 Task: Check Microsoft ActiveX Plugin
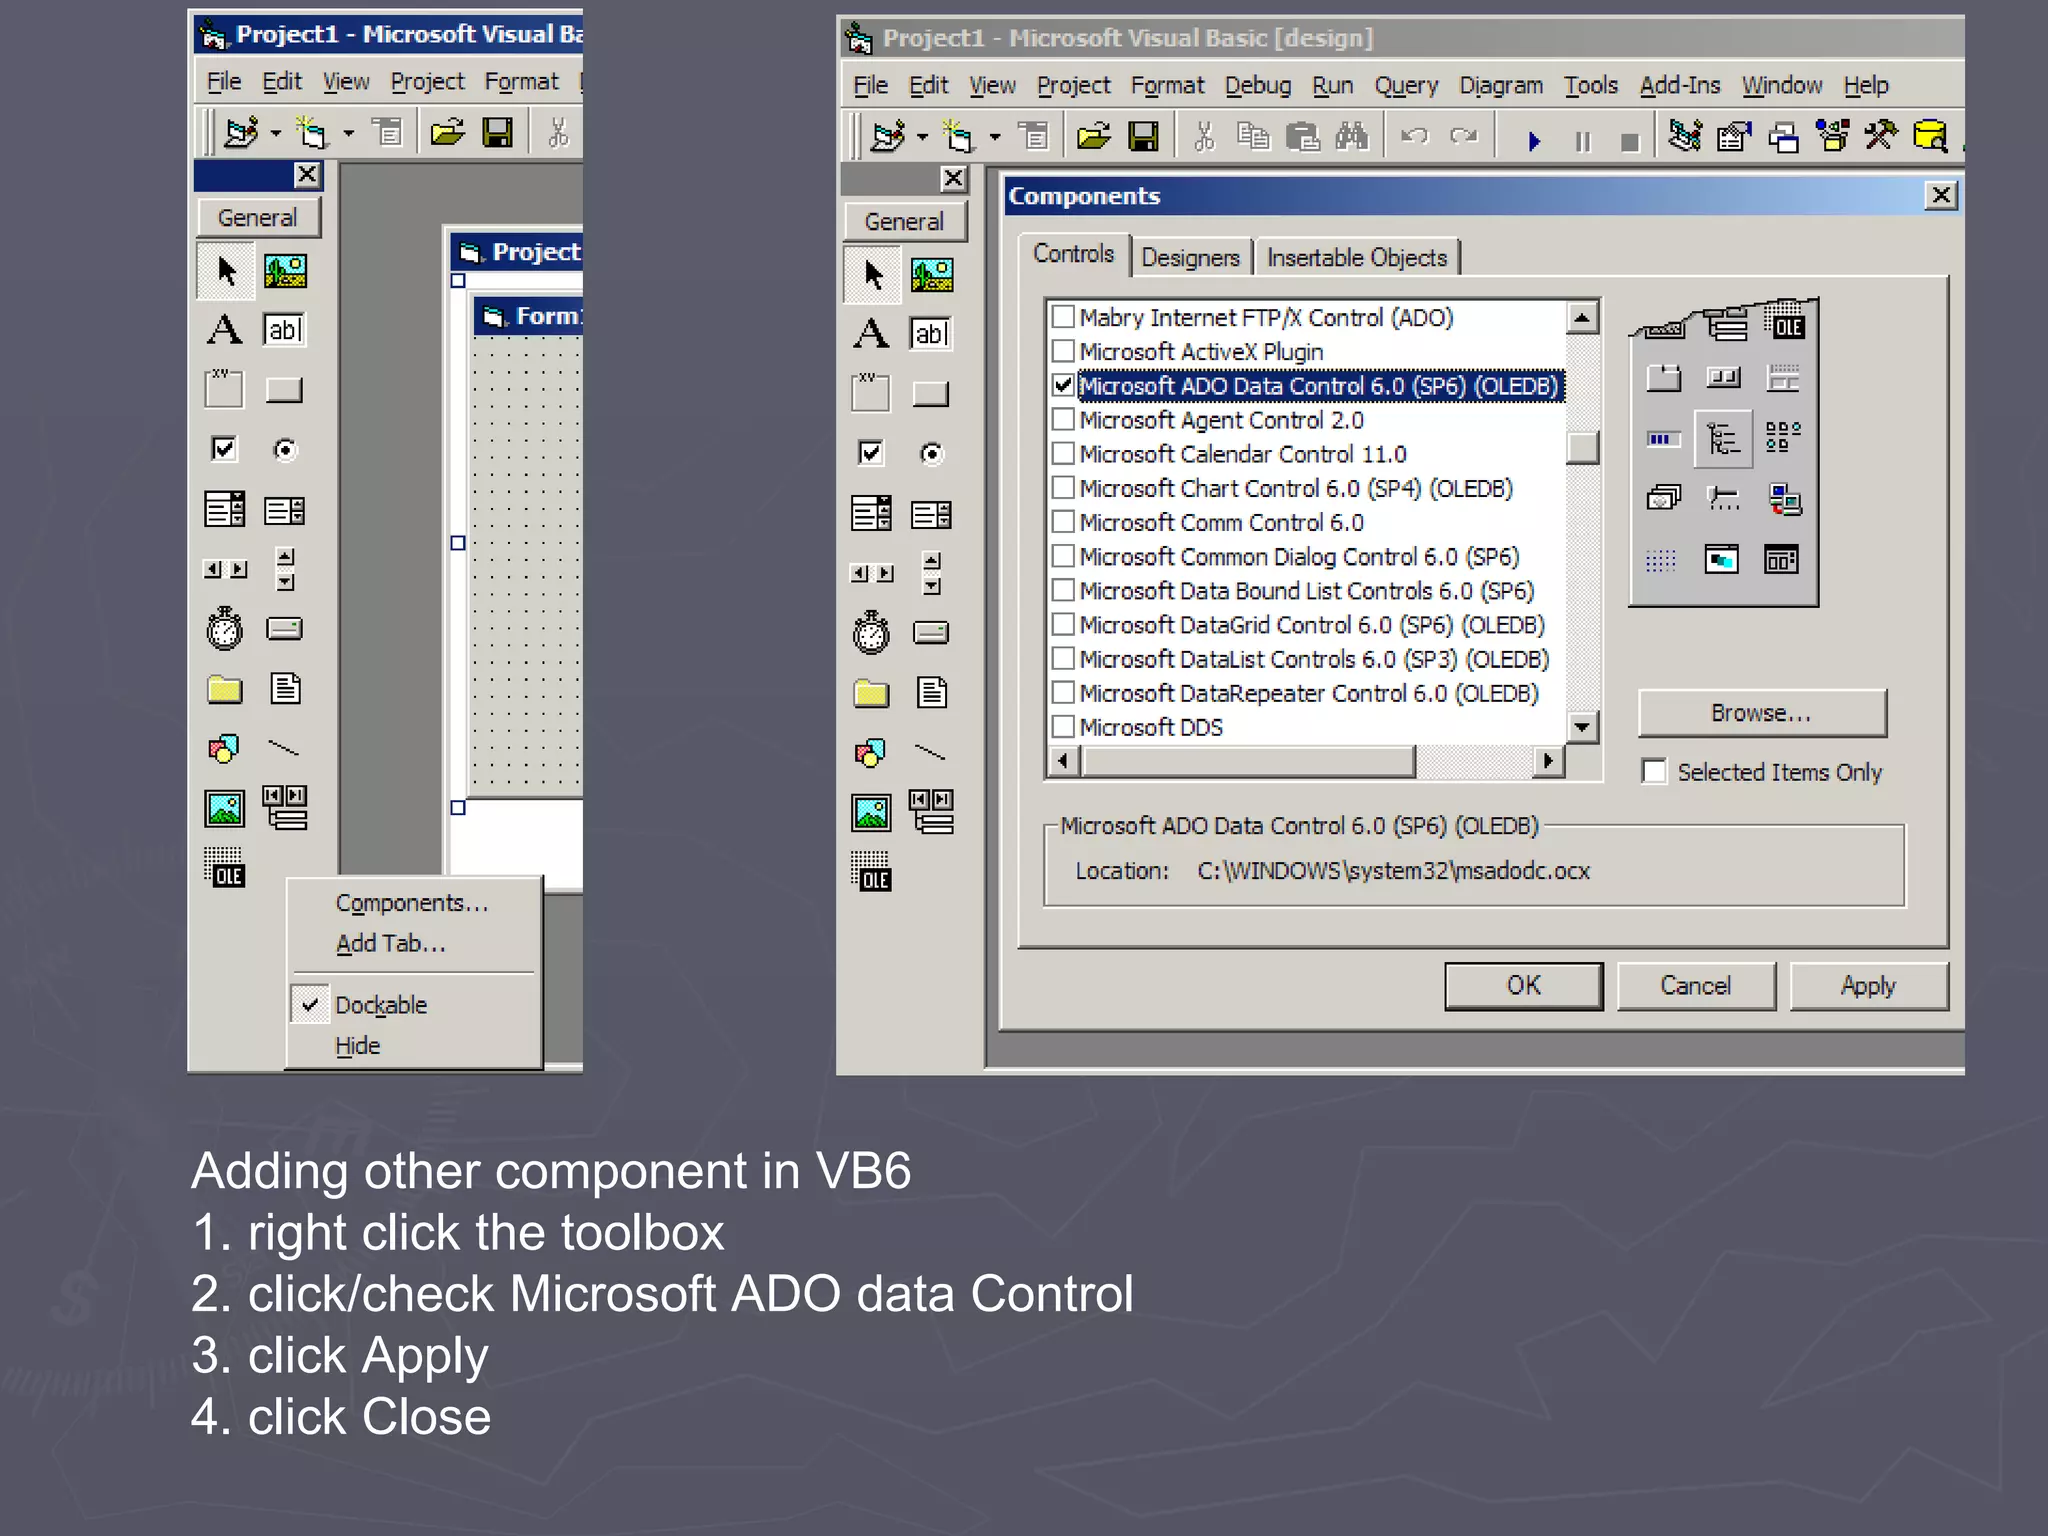pos(1063,351)
